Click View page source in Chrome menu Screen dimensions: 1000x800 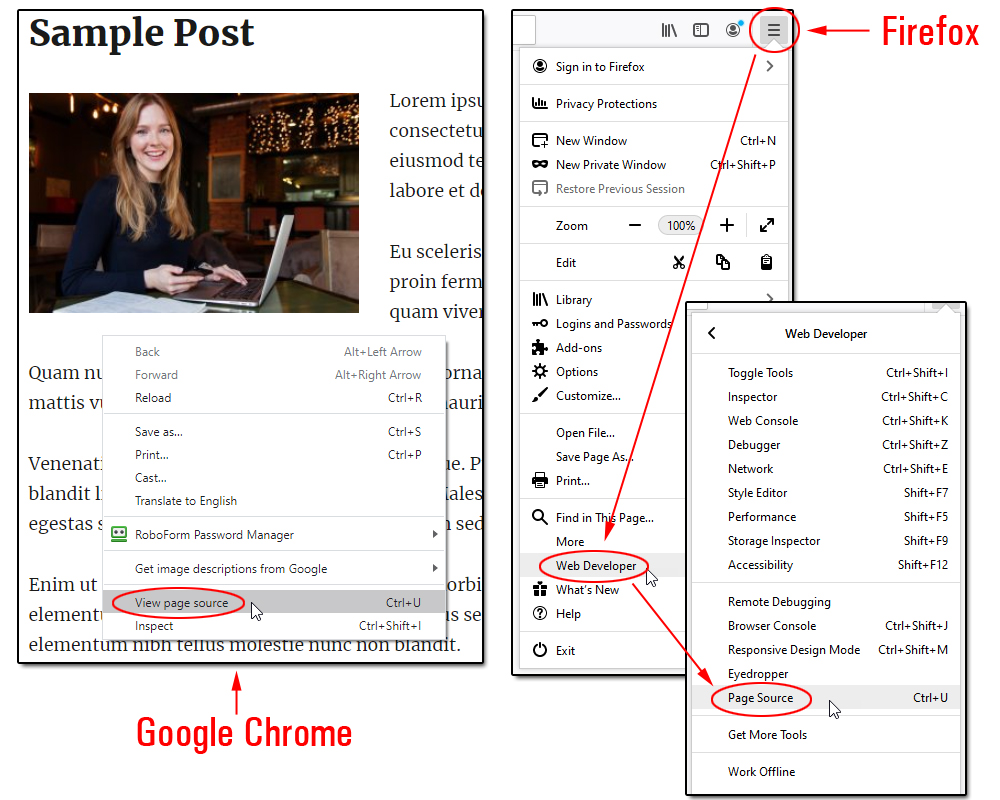click(274, 603)
